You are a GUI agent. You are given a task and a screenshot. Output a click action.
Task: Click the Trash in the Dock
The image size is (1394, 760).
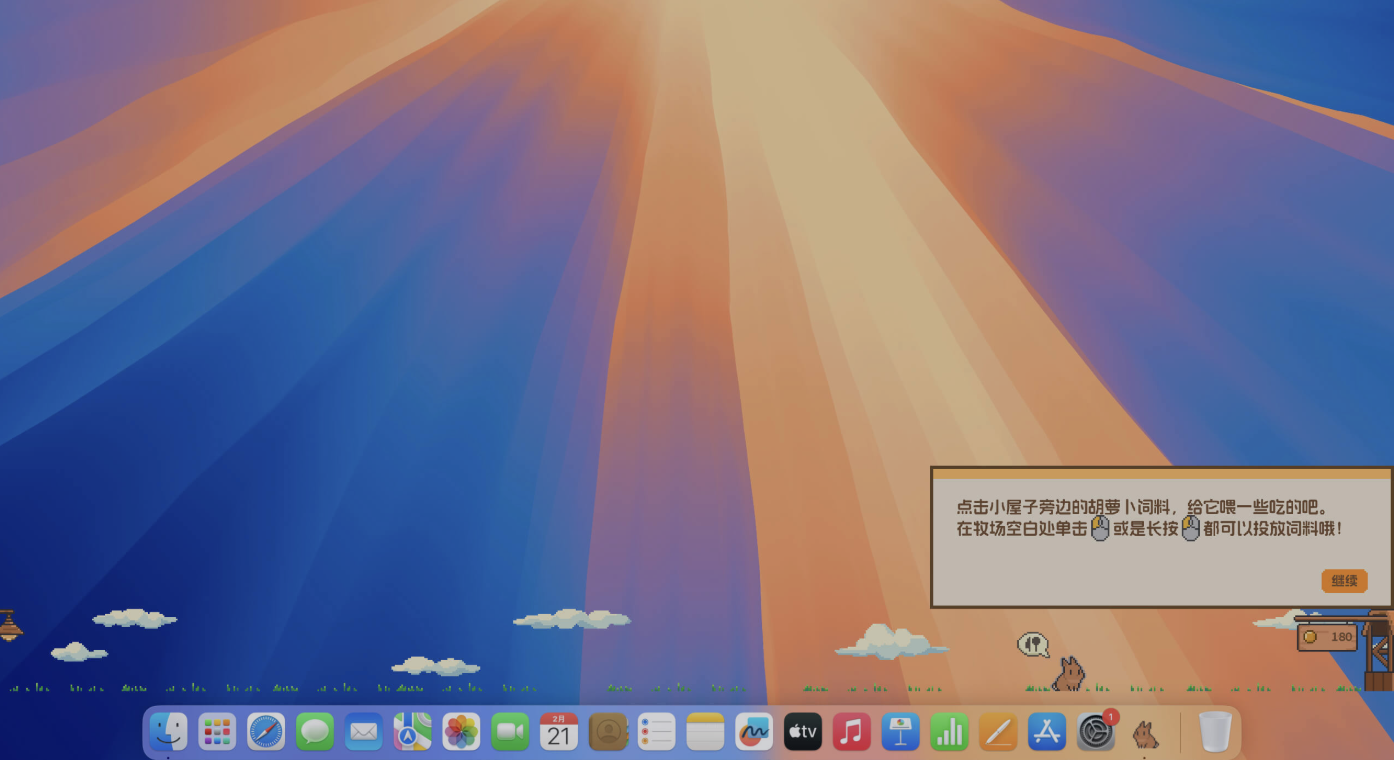coord(1216,731)
